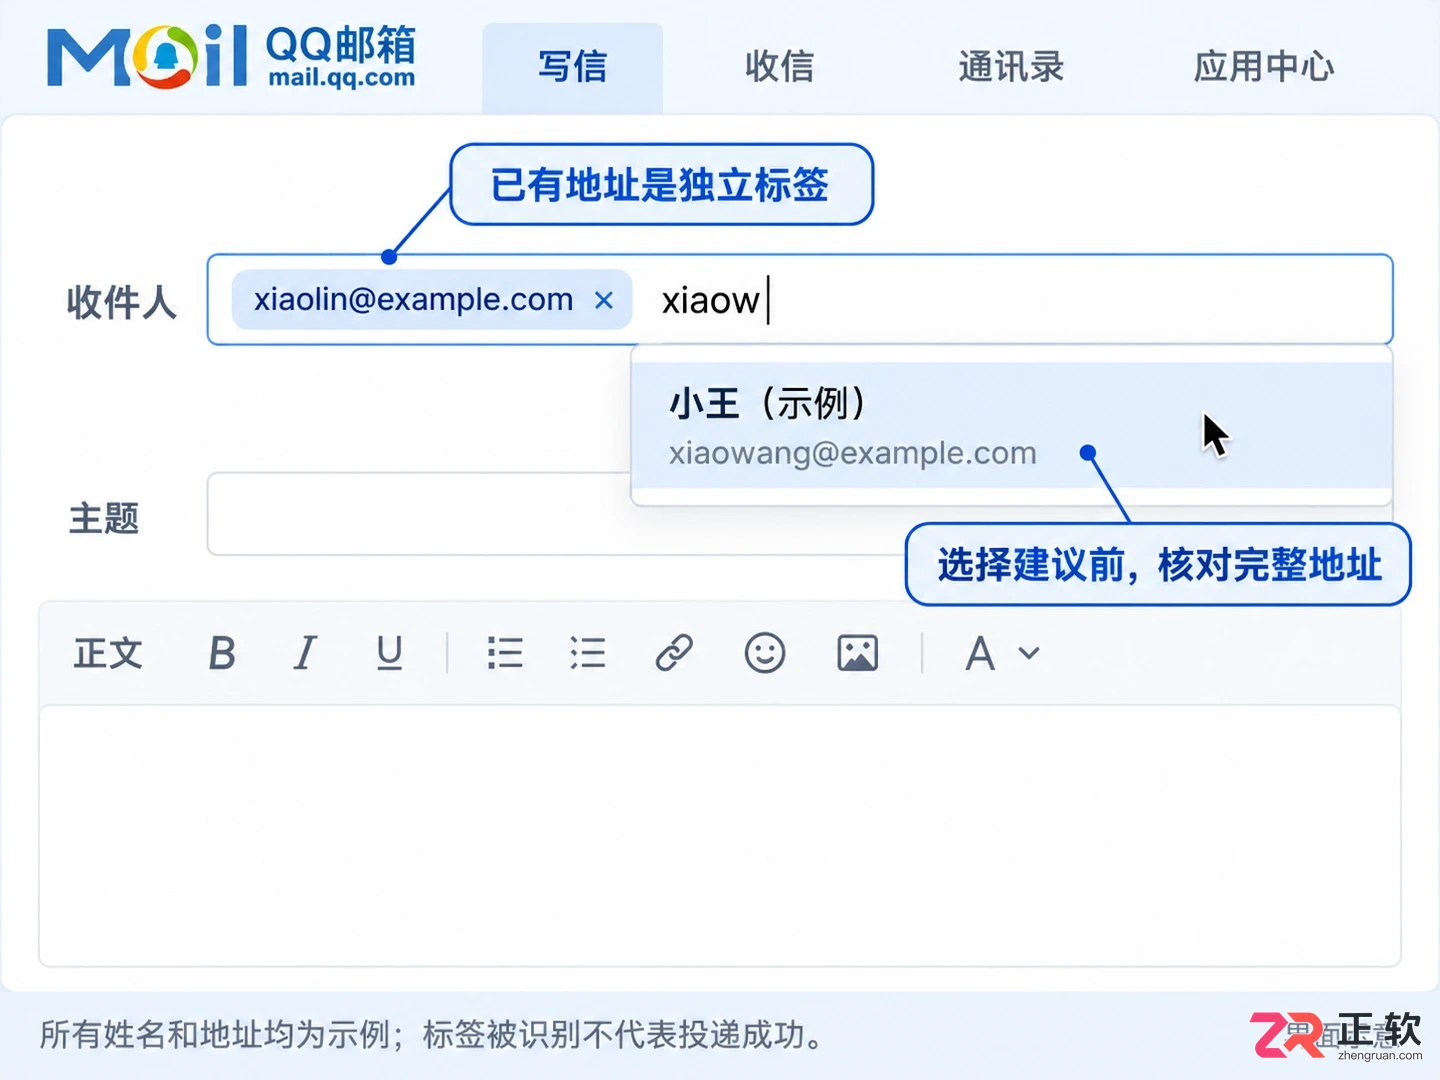Switch to the 写信 tab
The height and width of the screenshot is (1080, 1440).
[573, 67]
